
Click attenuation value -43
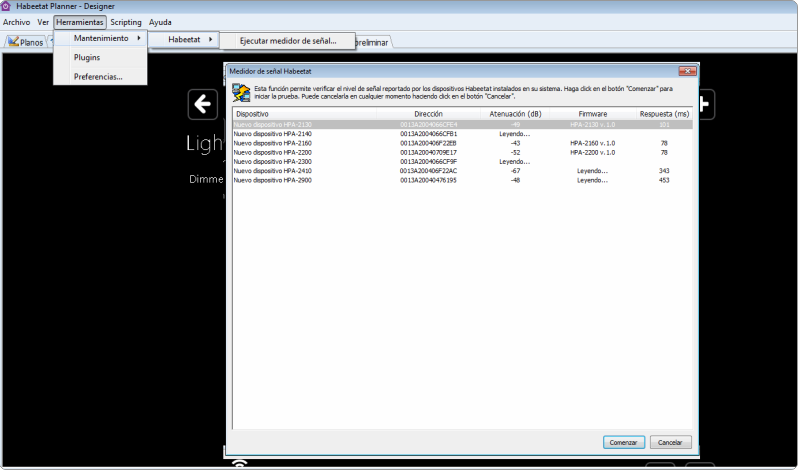[x=515, y=143]
